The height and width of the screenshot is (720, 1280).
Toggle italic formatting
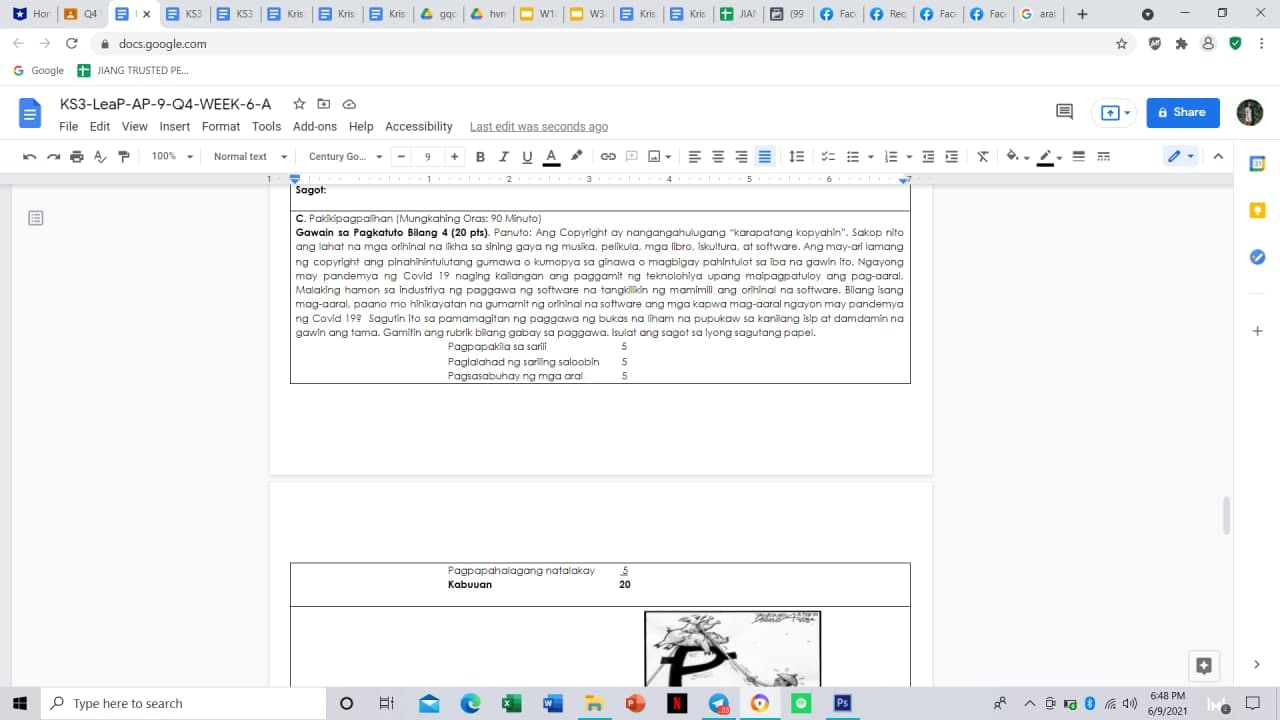point(503,156)
